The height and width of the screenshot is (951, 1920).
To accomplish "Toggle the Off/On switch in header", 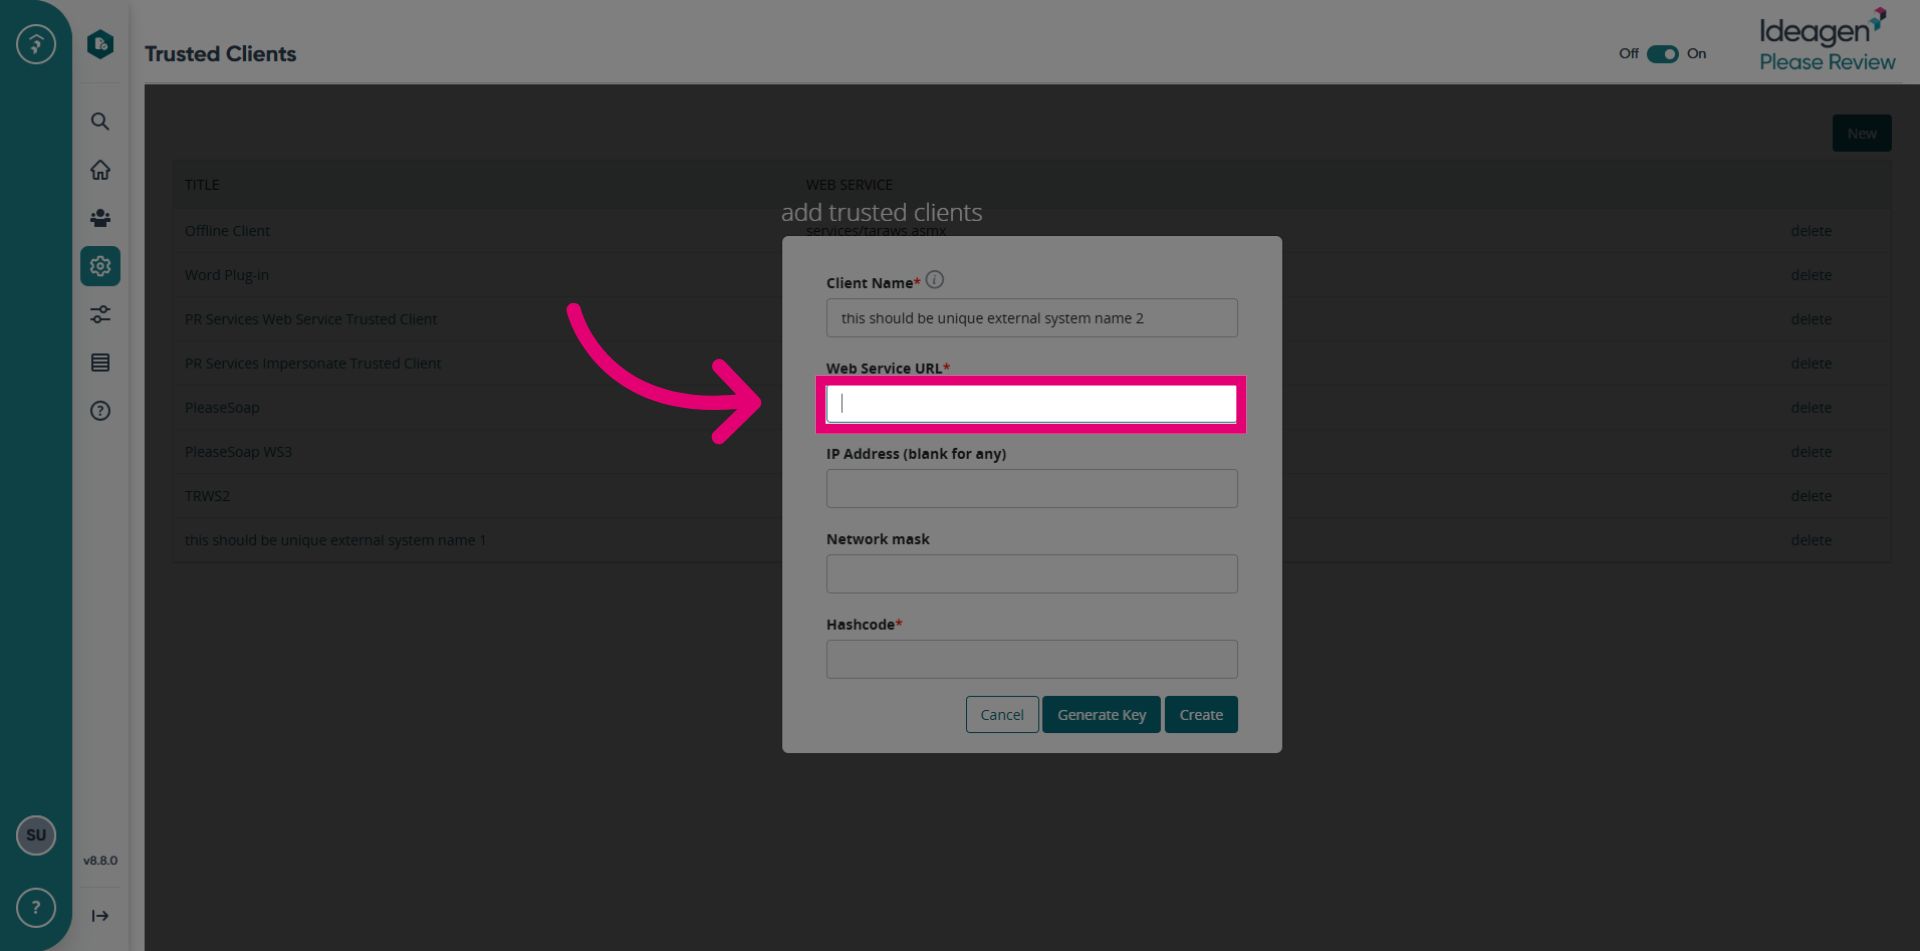I will (1662, 54).
